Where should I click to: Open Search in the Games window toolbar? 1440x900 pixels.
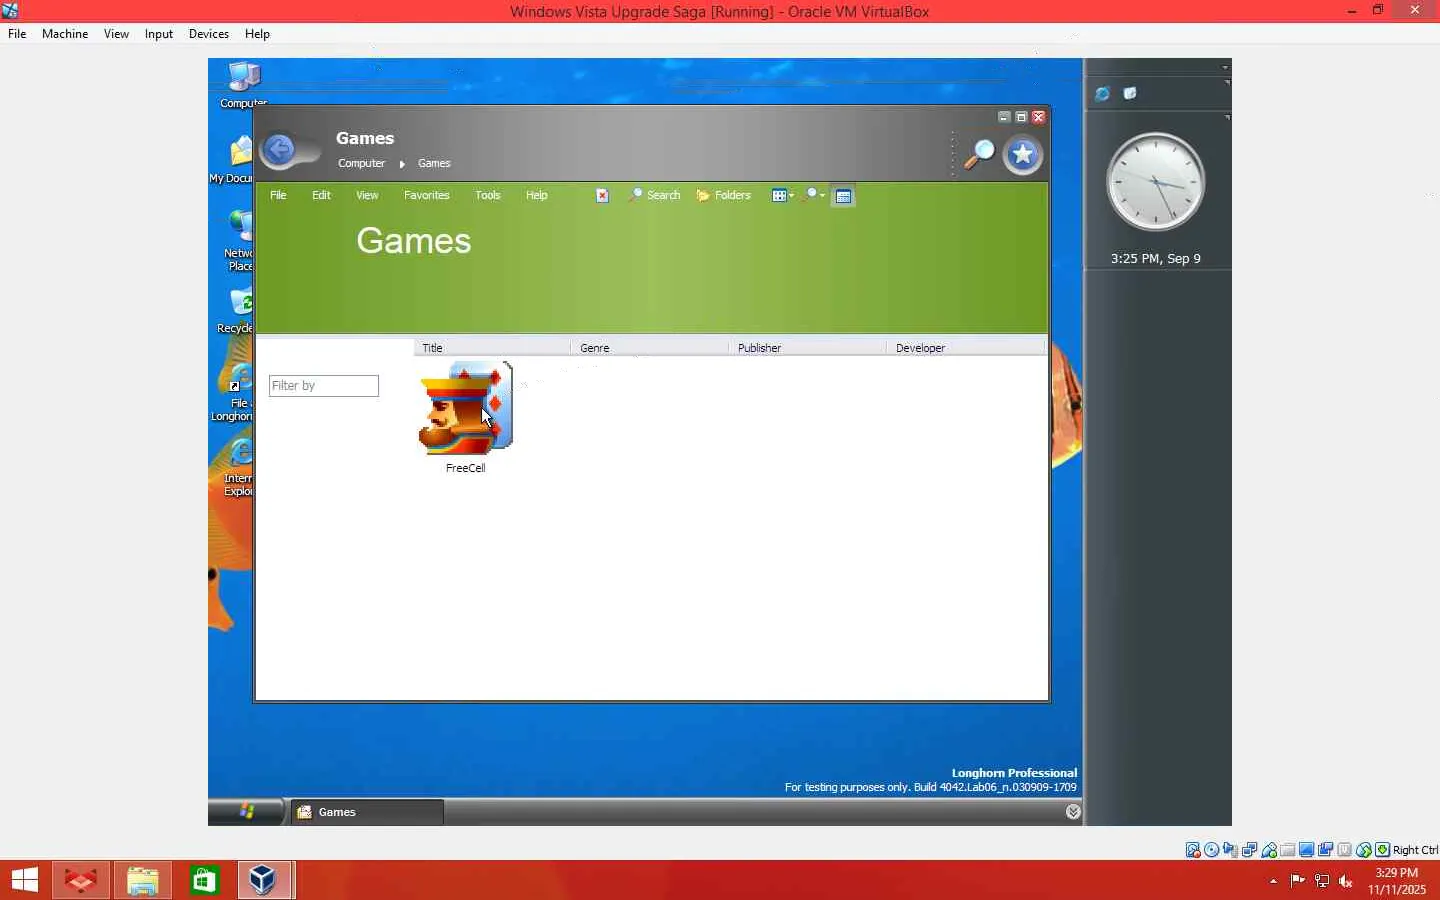655,196
